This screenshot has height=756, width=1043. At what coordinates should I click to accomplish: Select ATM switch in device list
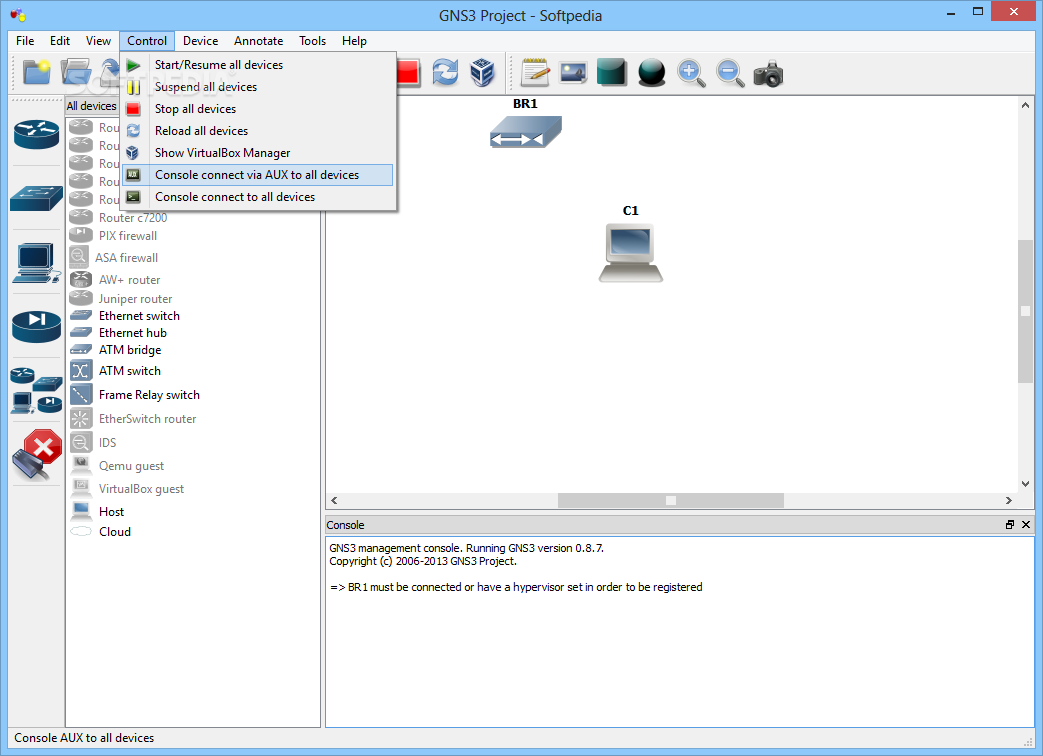pyautogui.click(x=130, y=370)
